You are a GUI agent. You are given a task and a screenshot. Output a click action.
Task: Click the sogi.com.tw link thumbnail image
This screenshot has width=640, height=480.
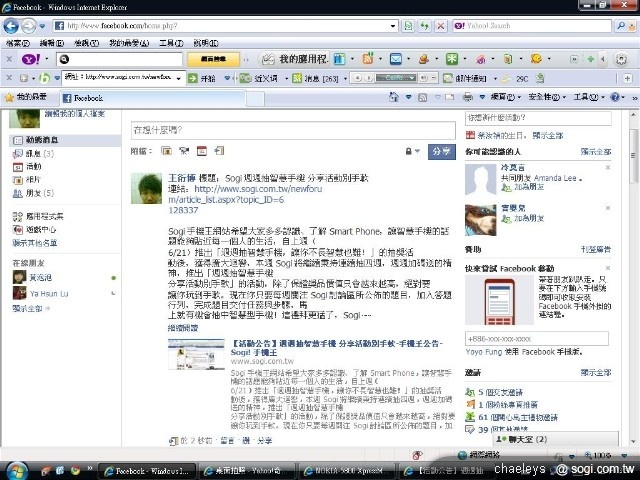point(196,354)
